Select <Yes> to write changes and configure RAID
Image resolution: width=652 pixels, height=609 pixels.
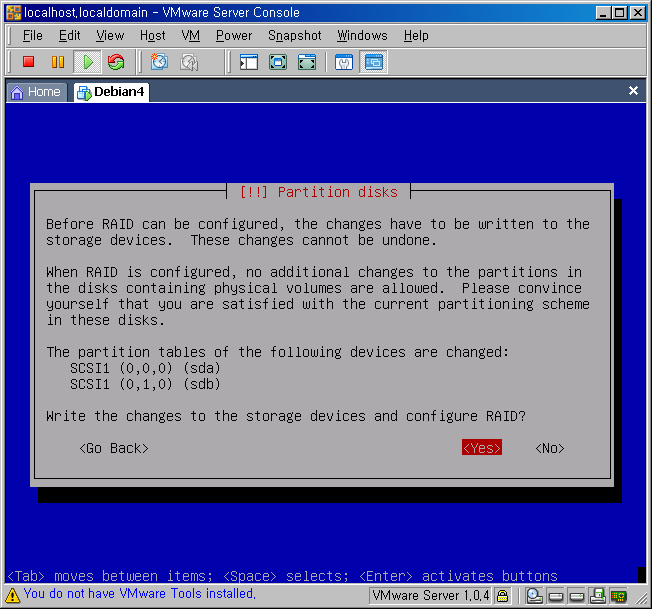[481, 448]
